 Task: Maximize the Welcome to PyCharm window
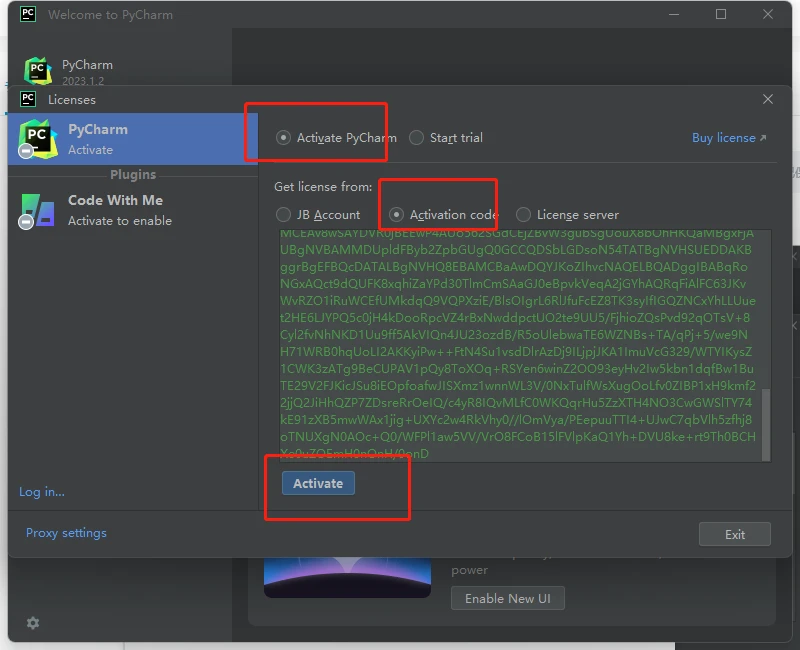pos(721,14)
